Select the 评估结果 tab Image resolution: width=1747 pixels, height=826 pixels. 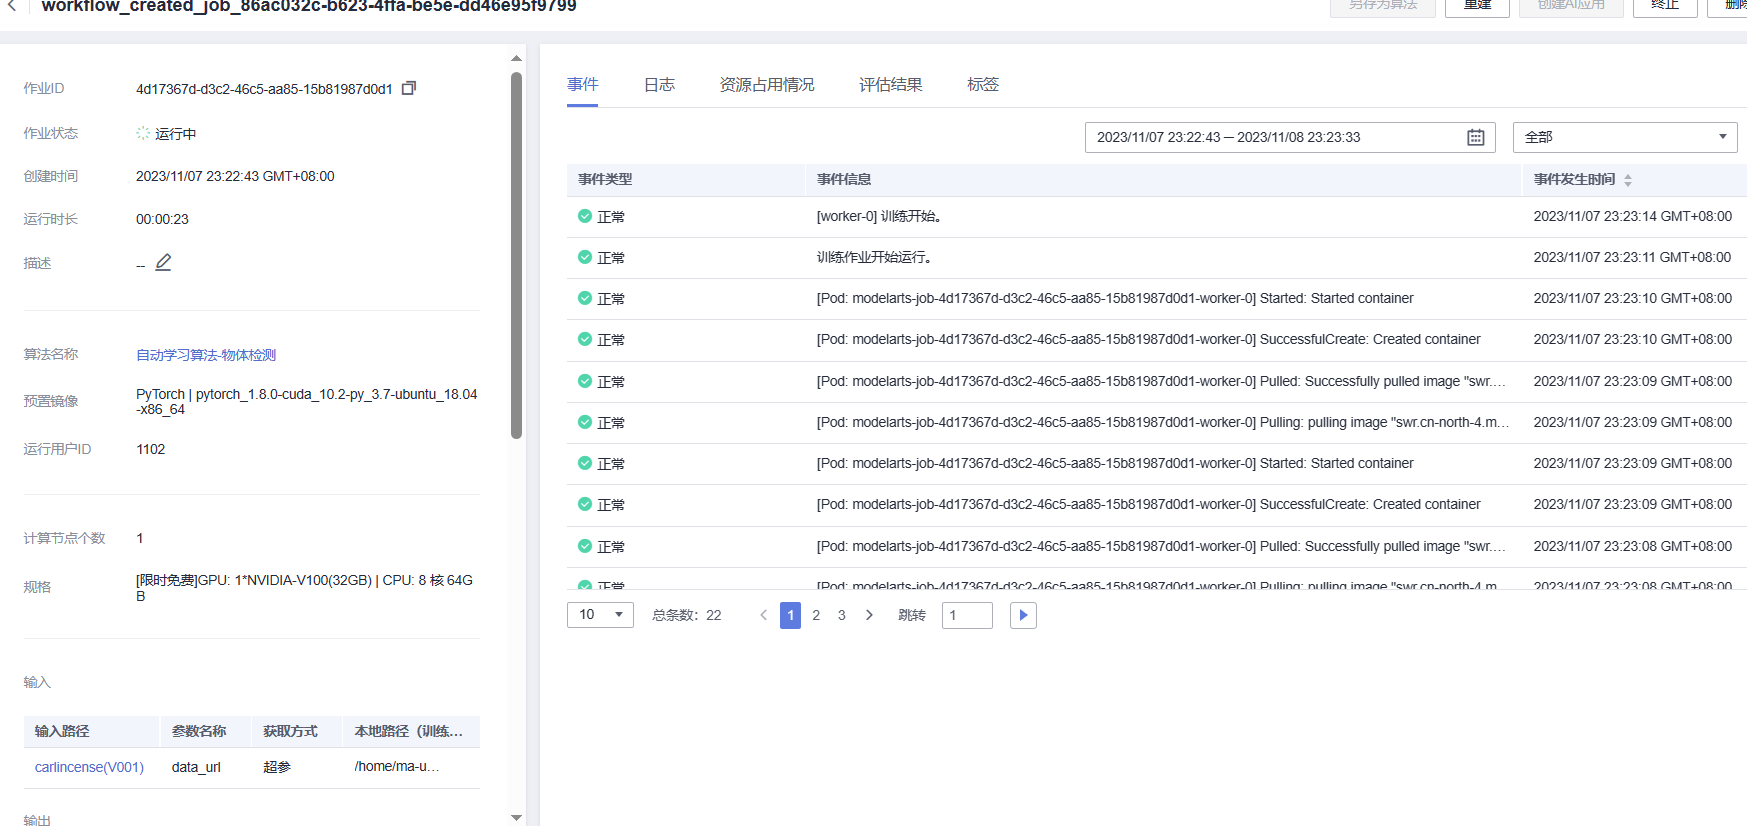[890, 85]
